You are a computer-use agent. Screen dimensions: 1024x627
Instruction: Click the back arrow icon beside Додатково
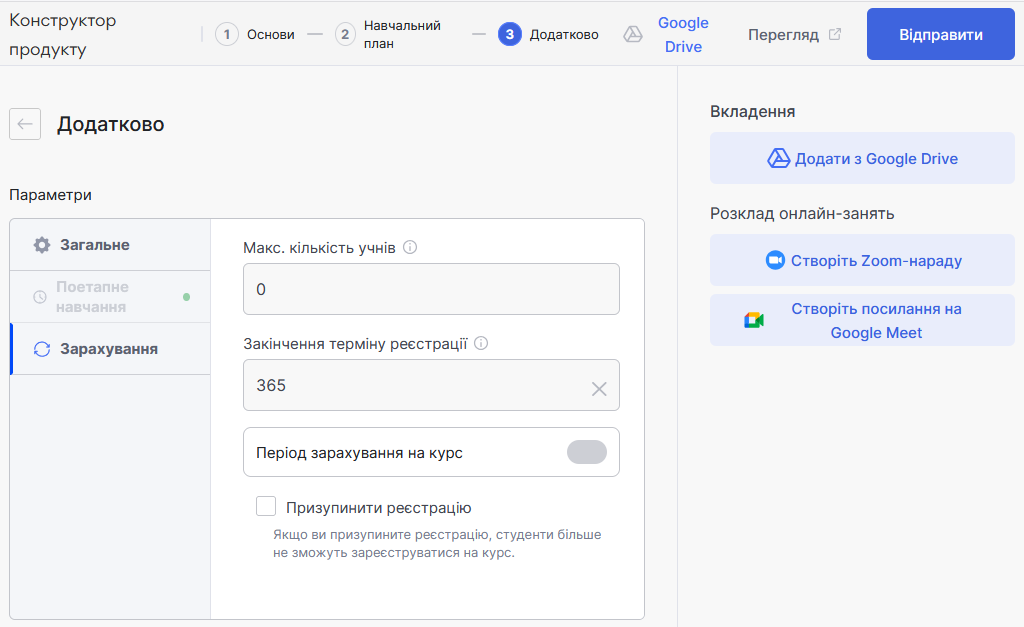[x=25, y=124]
